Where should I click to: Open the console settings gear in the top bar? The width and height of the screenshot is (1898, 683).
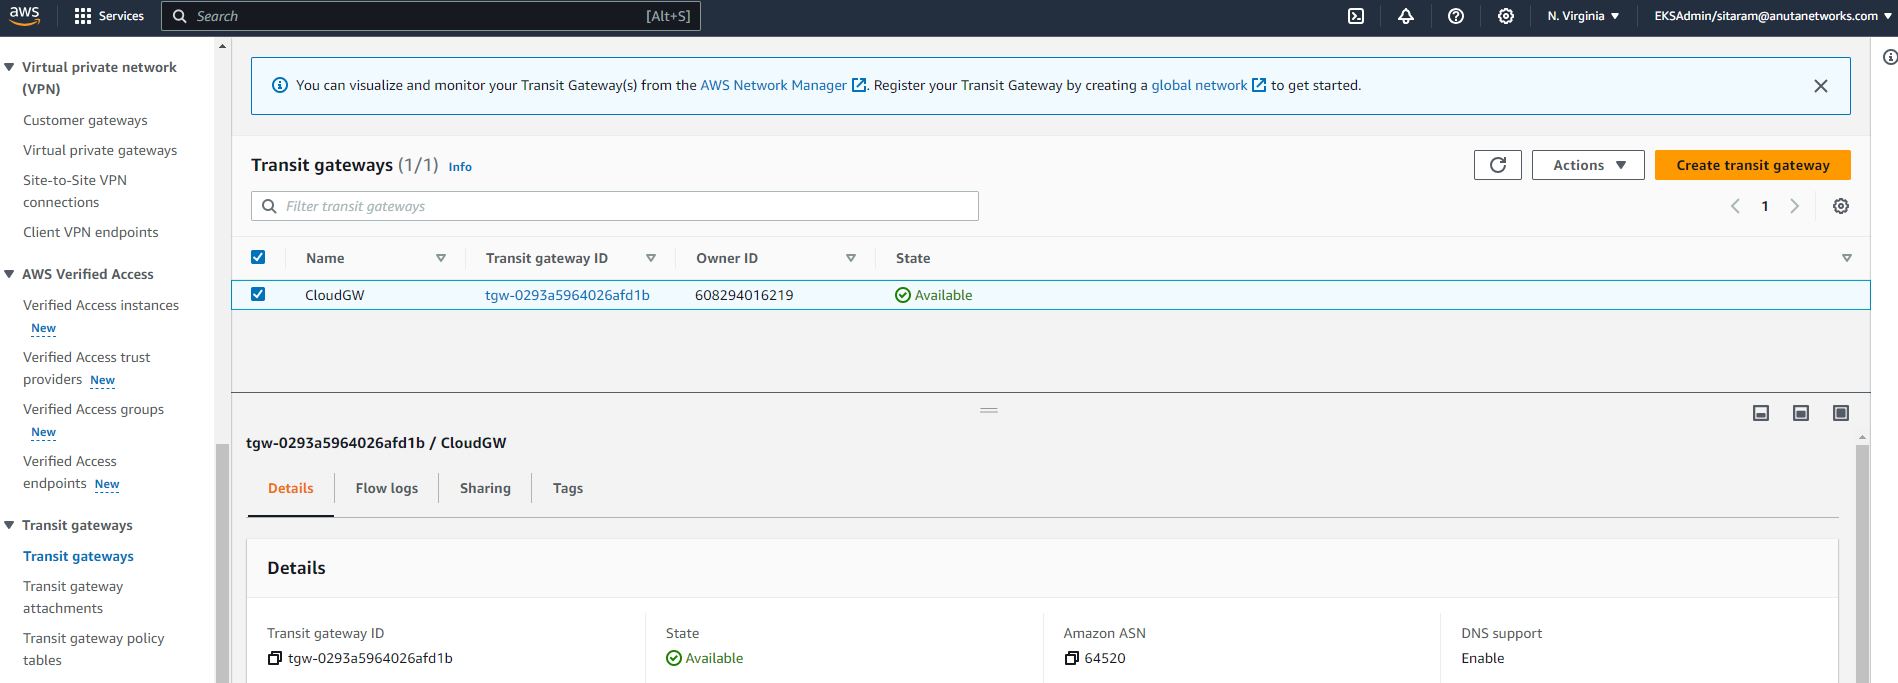pos(1506,16)
